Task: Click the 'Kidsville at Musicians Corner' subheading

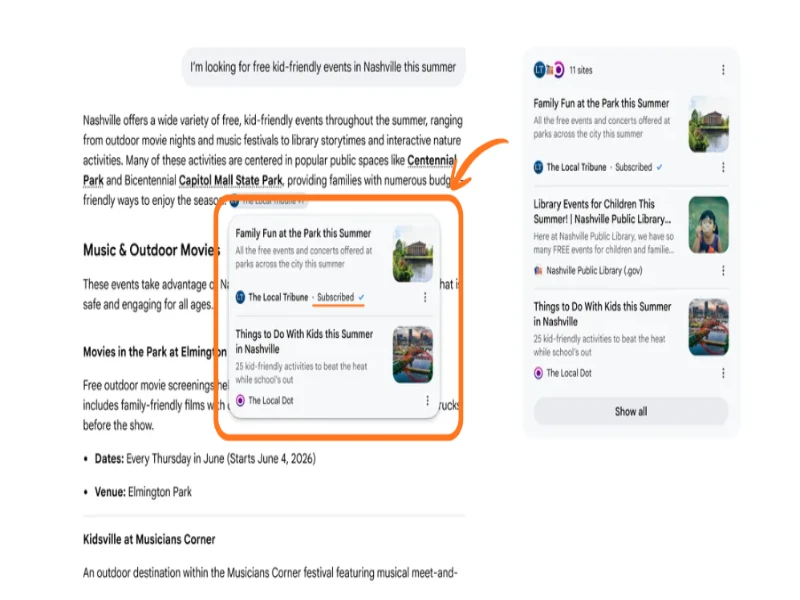Action: pos(149,539)
